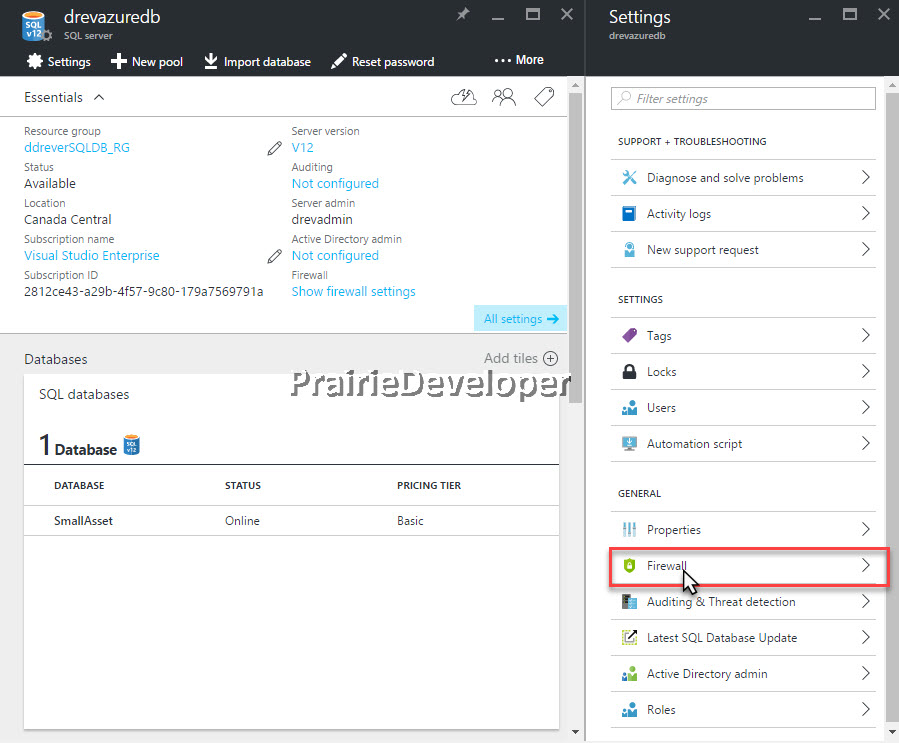Viewport: 899px width, 743px height.
Task: Click the Filter settings input field
Action: [743, 99]
